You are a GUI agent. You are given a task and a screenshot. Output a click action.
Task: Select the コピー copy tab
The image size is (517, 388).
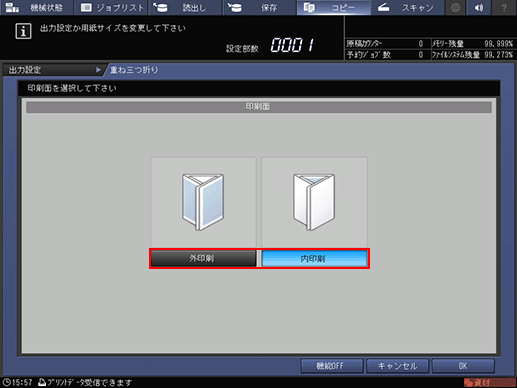333,7
